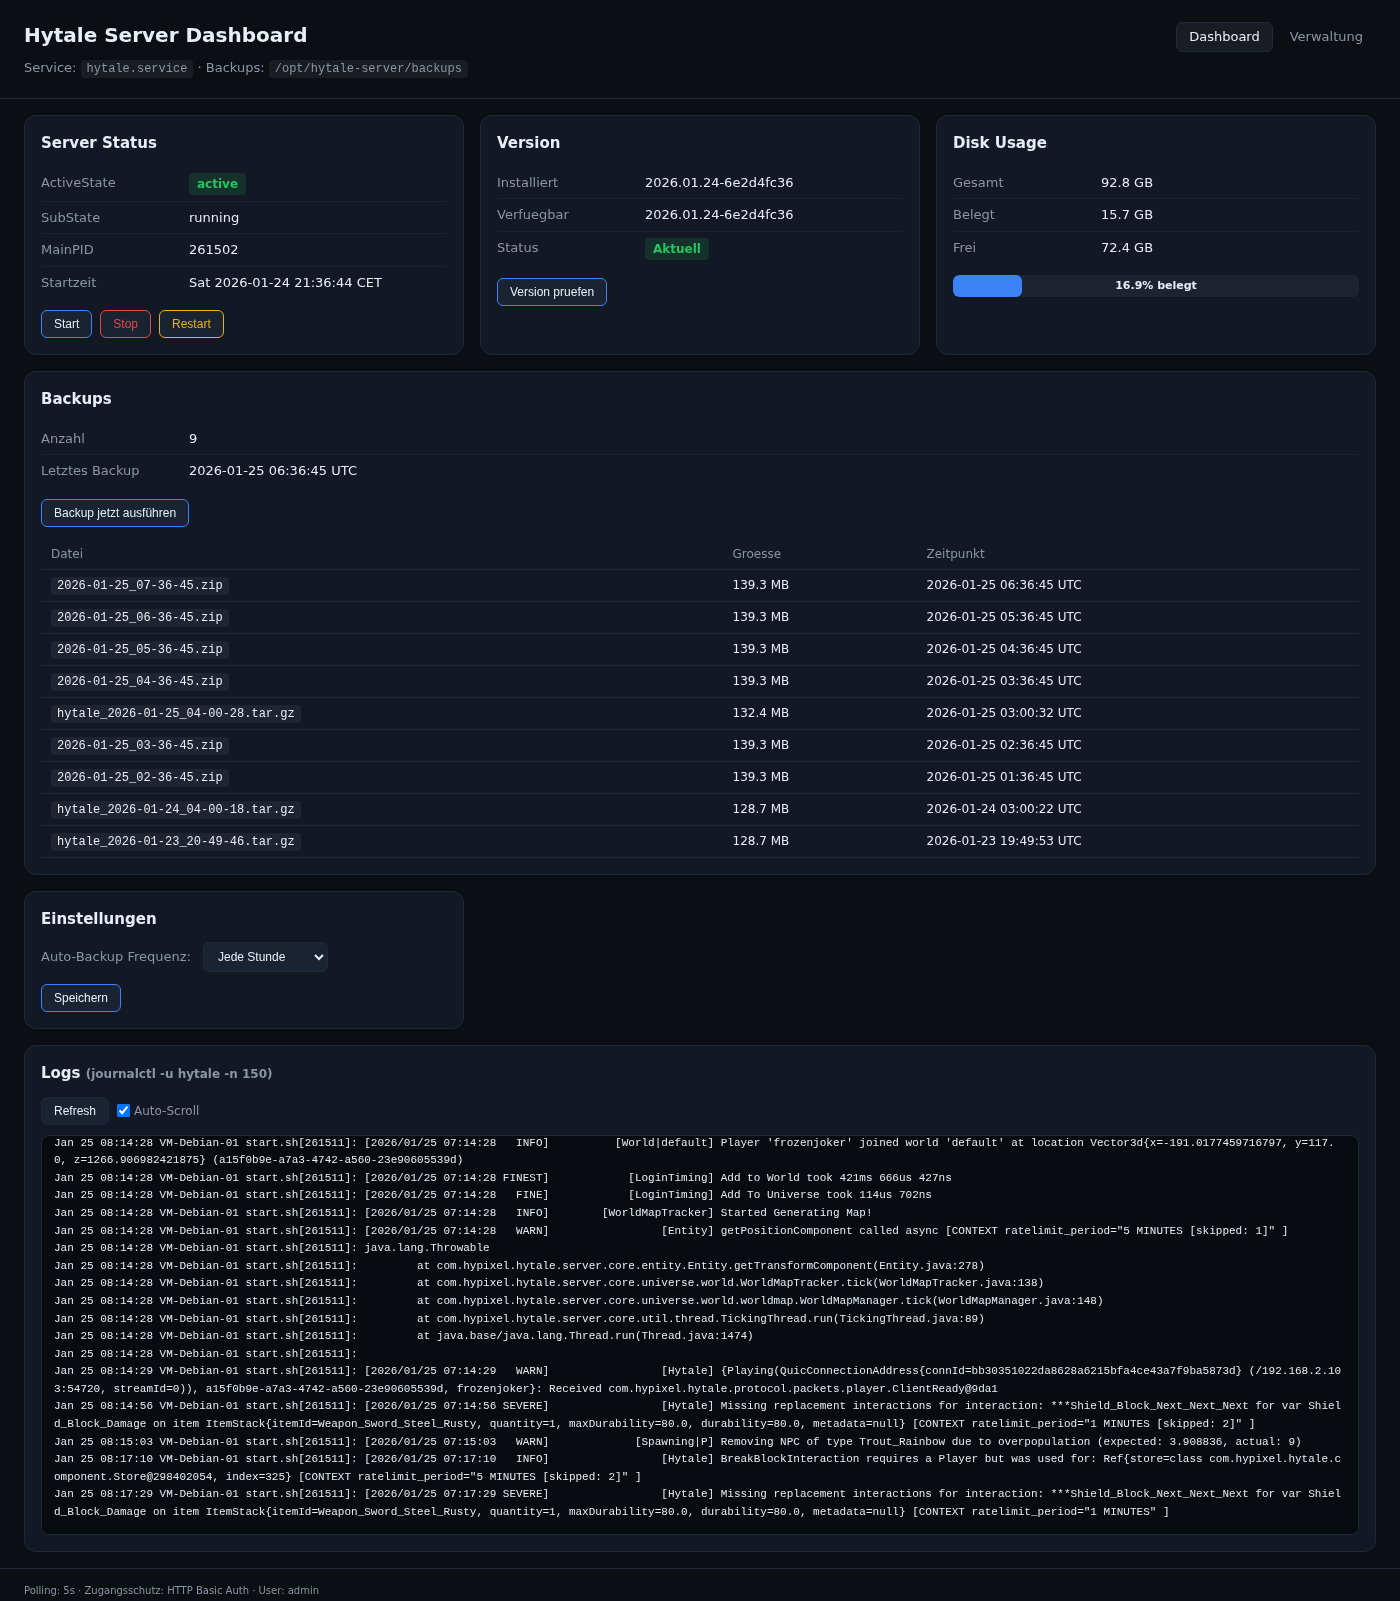Screen dimensions: 1400x1601
Task: Click timestamp 2026-01-23 19:49:53 UTC
Action: tap(1004, 841)
